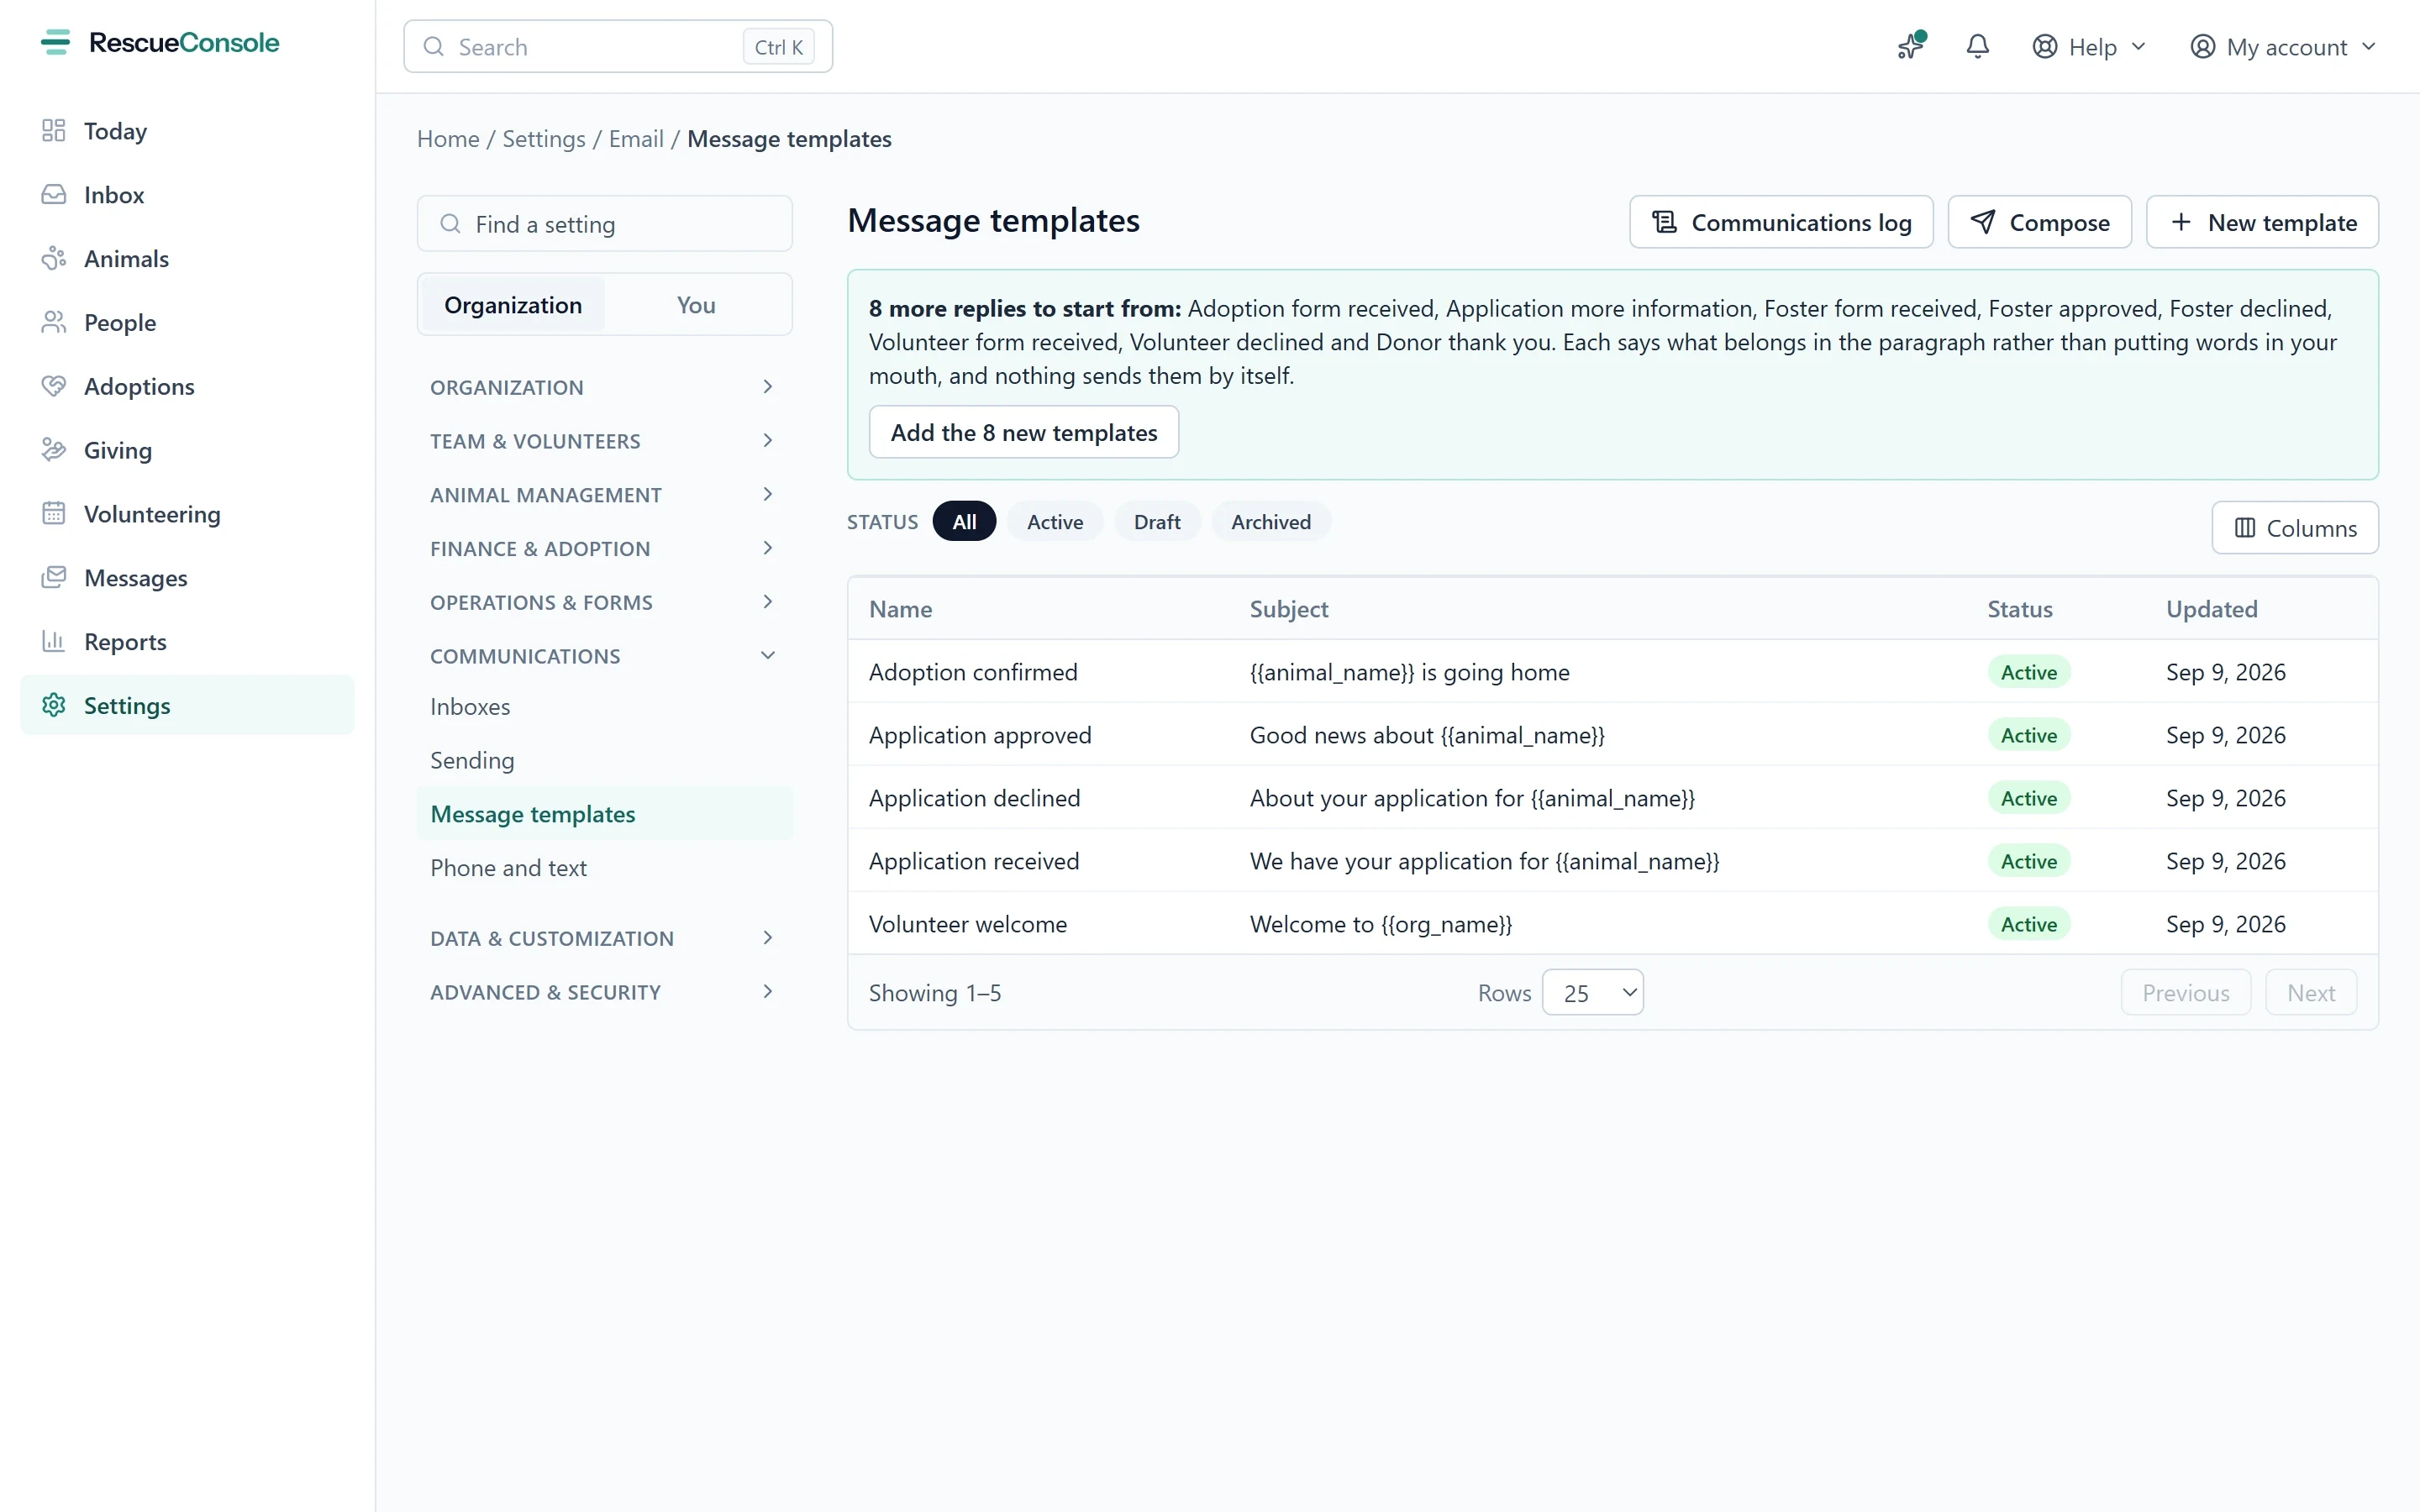Open the Inboxes settings page
Image resolution: width=2420 pixels, height=1512 pixels.
[x=604, y=707]
